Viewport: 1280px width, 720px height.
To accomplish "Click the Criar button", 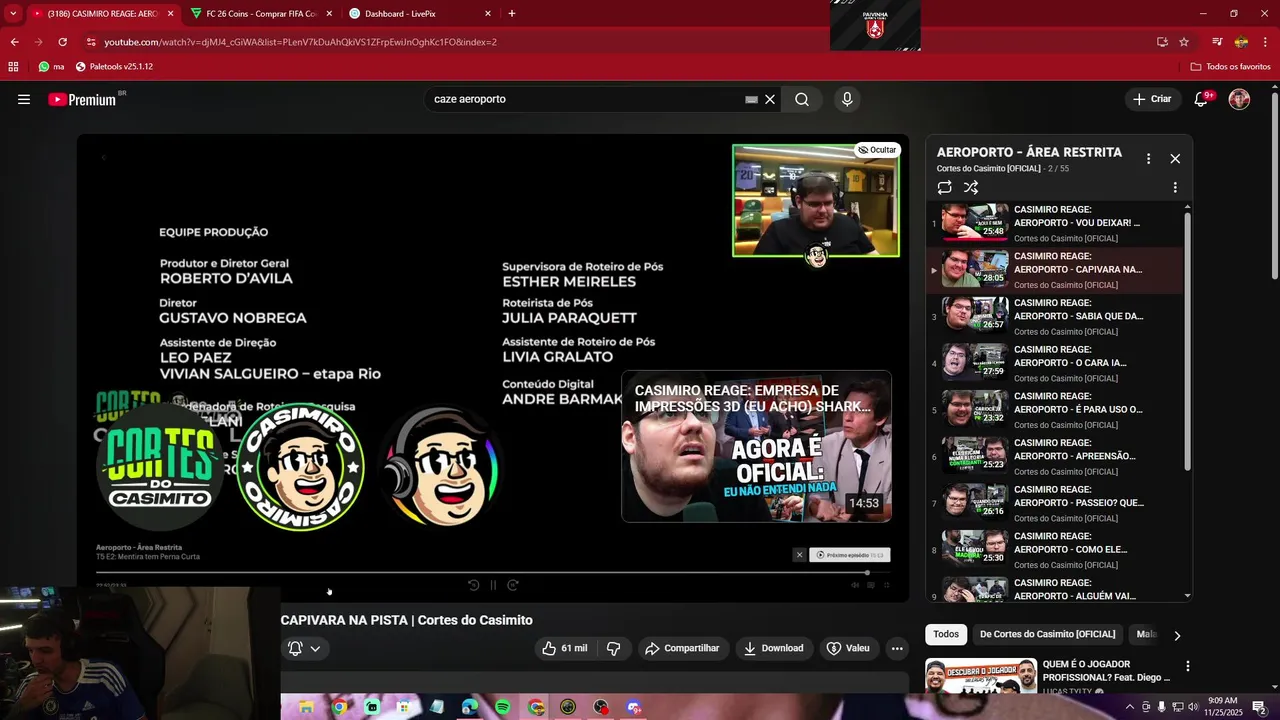I will [x=1152, y=99].
